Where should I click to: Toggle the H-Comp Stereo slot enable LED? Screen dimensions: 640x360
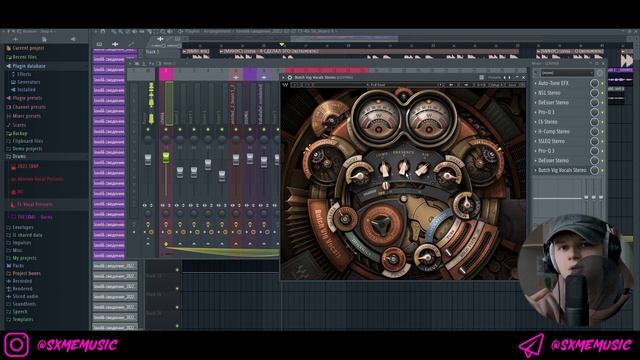[602, 132]
